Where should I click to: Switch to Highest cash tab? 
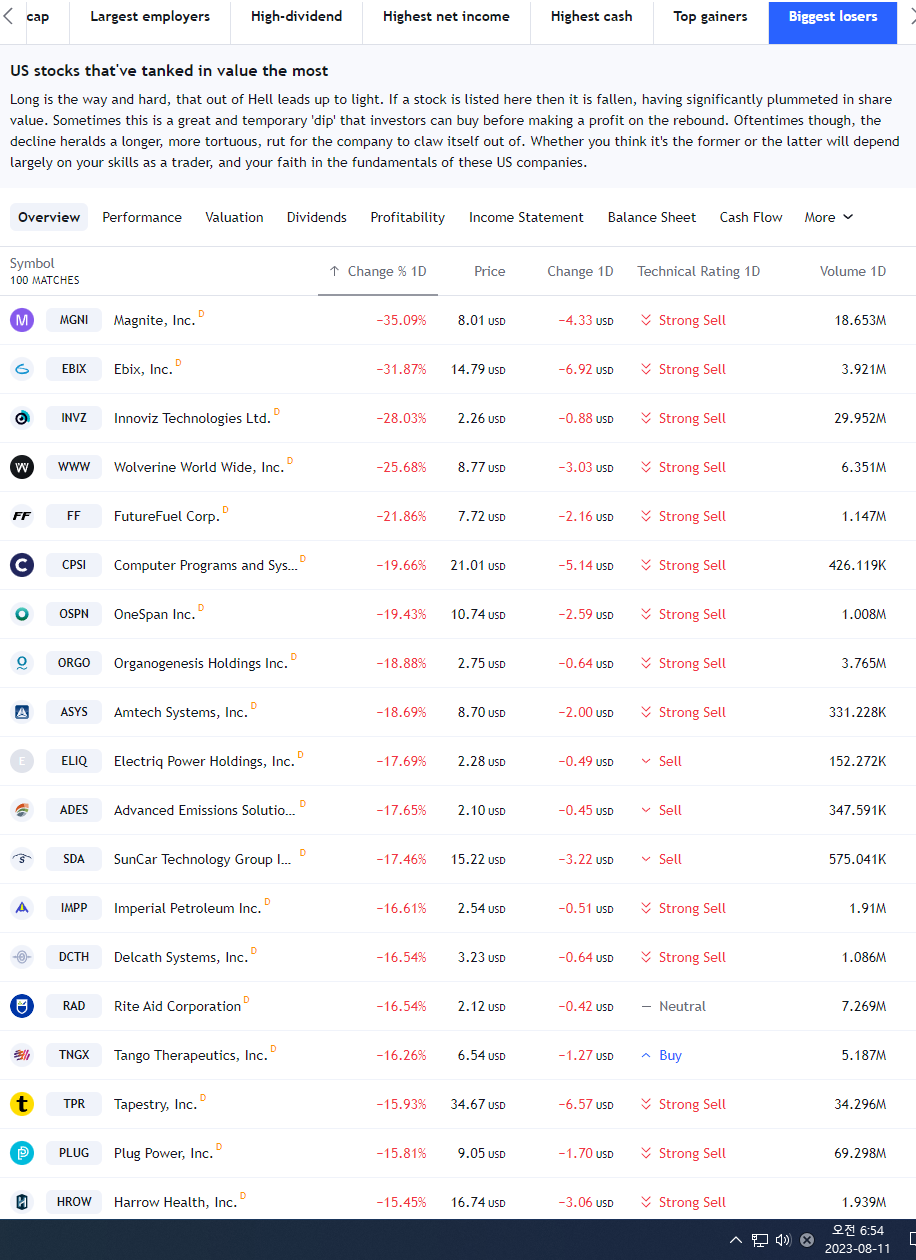click(x=592, y=17)
